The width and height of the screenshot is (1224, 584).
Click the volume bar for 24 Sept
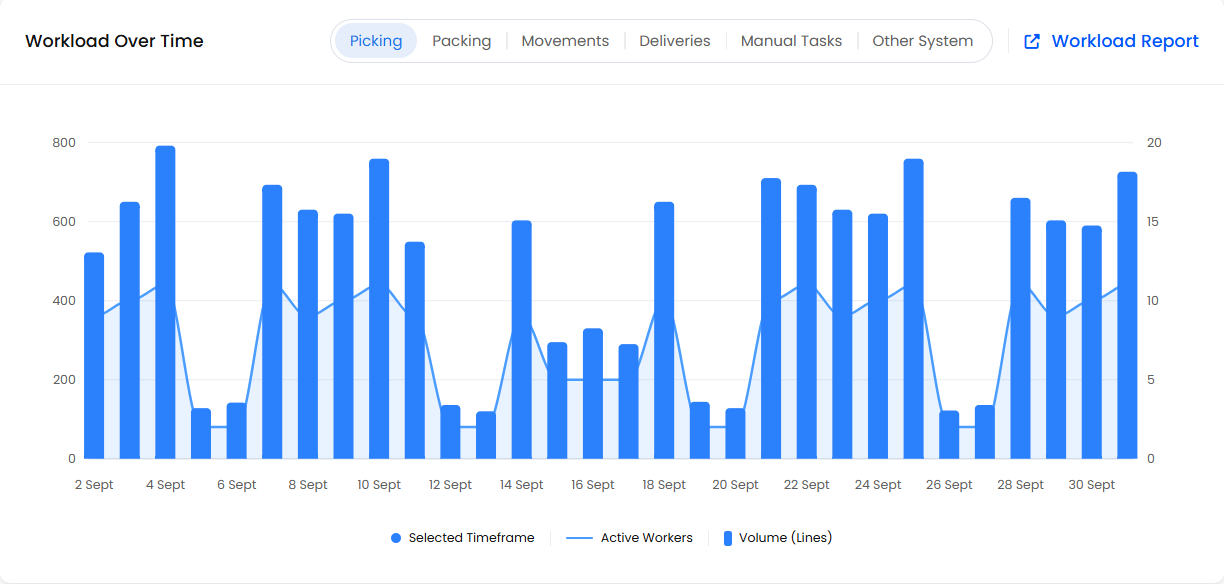pyautogui.click(x=878, y=337)
